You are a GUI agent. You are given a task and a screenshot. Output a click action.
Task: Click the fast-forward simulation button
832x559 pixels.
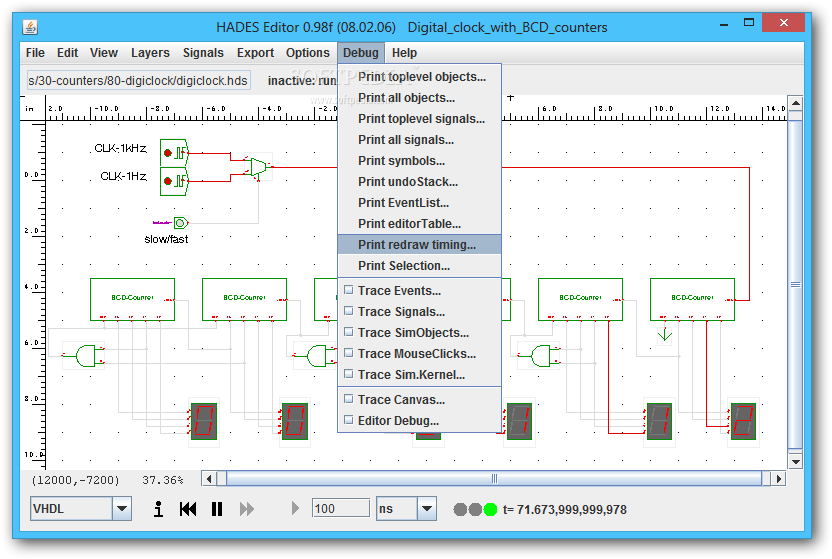pos(247,509)
